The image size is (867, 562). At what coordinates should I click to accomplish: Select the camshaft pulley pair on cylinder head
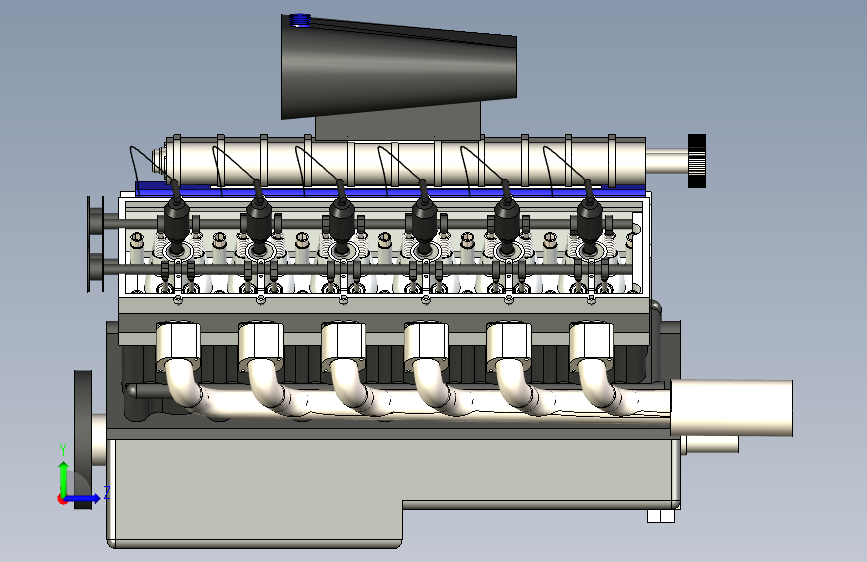click(96, 244)
